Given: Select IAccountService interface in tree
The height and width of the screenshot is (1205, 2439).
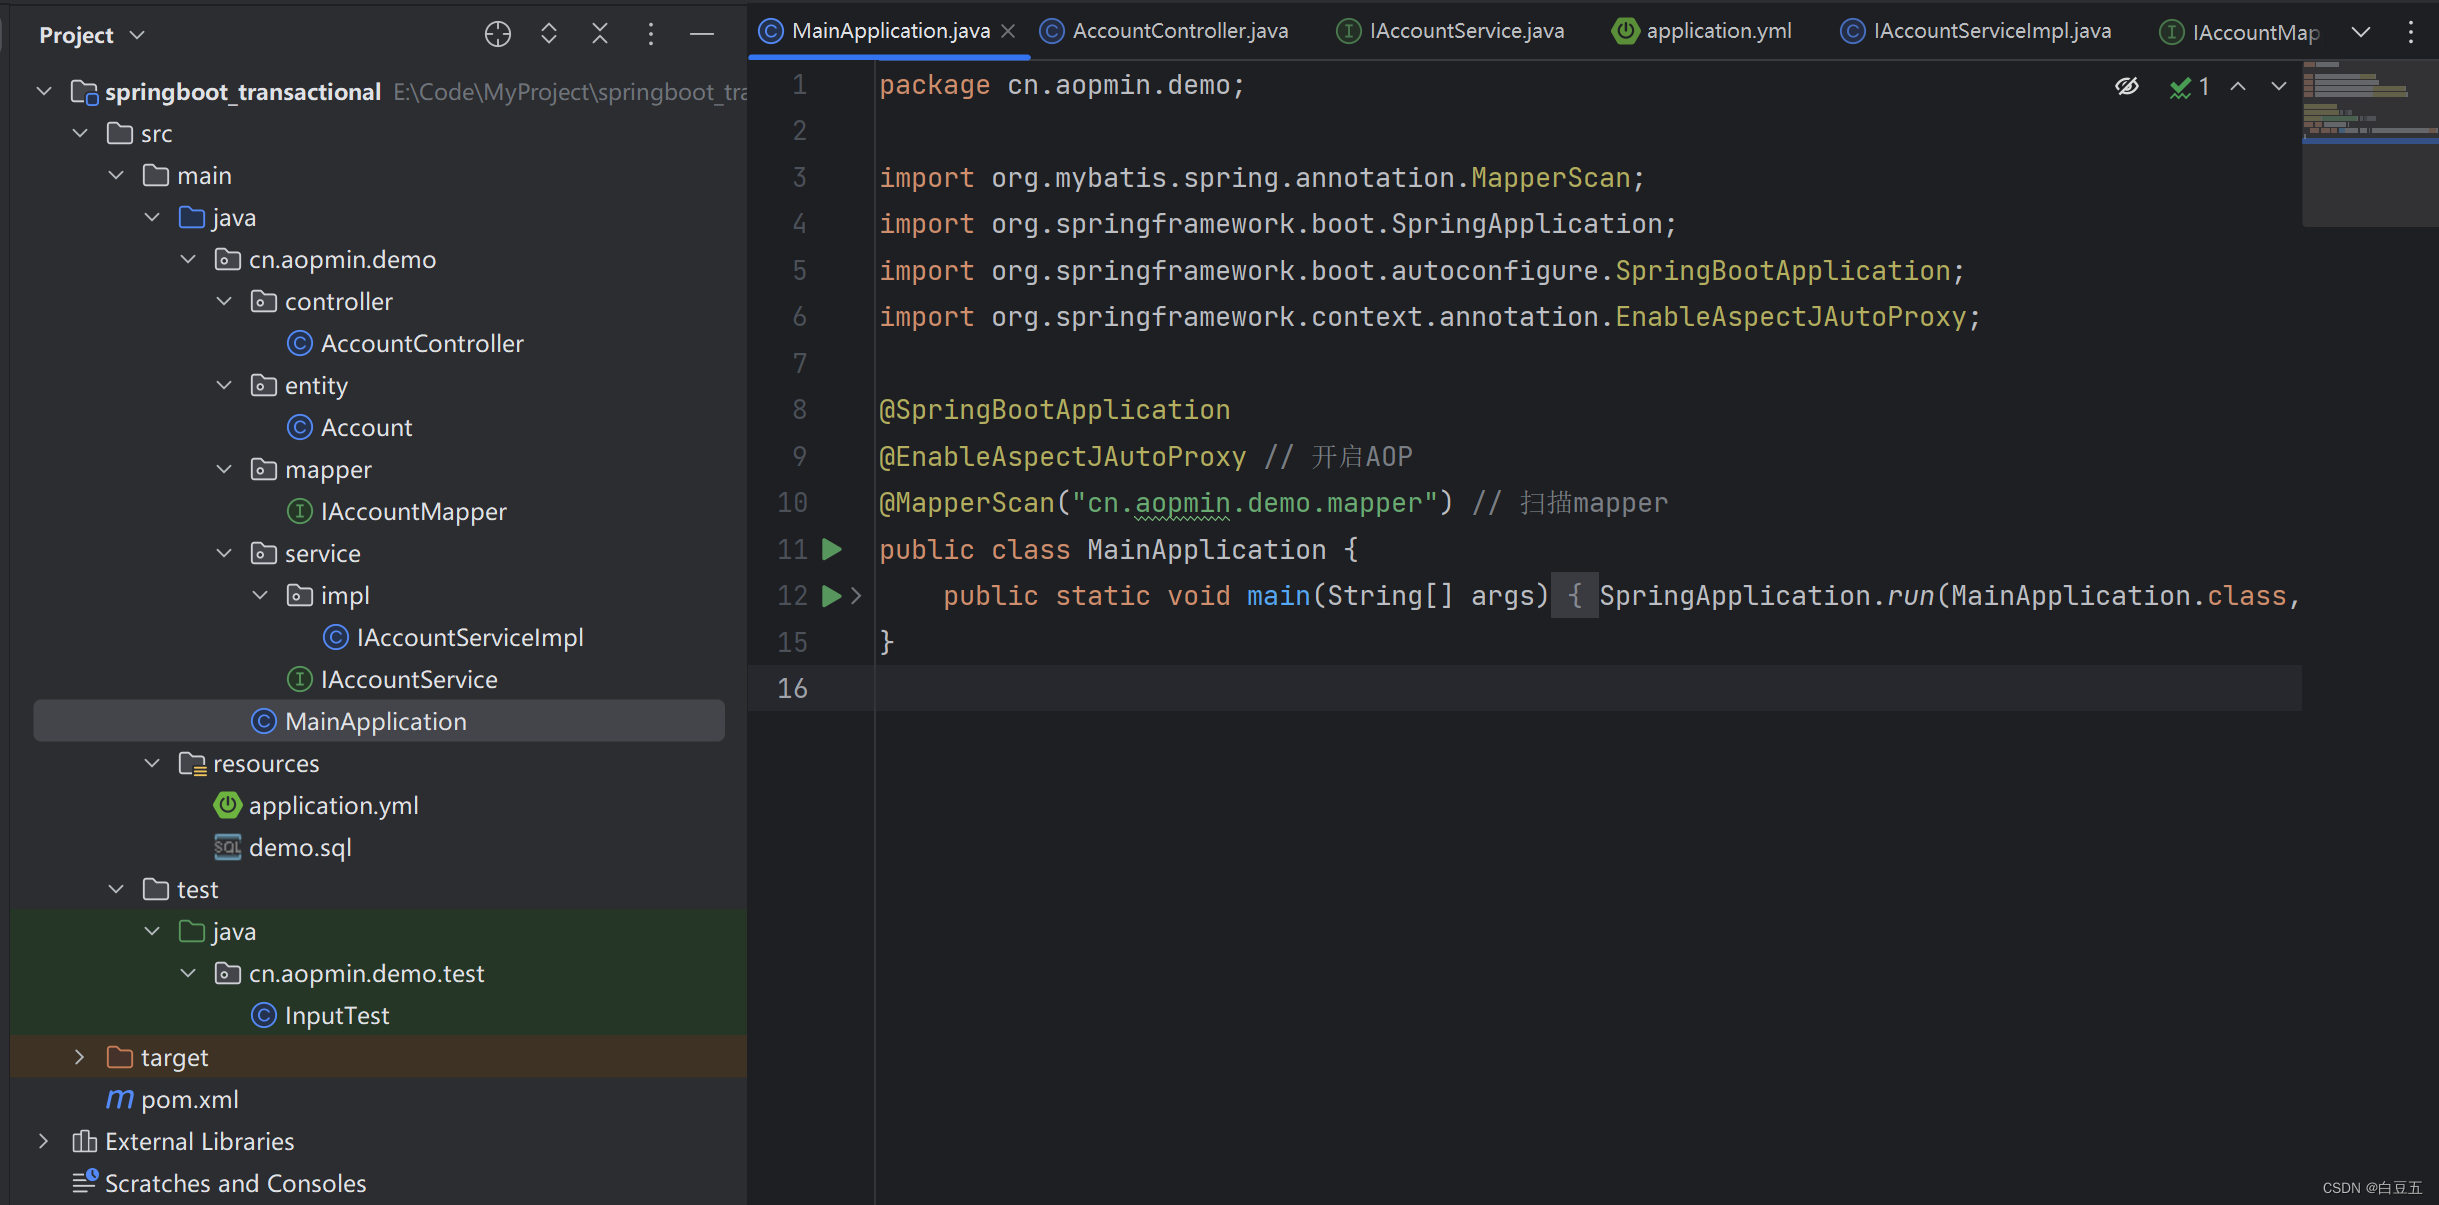Looking at the screenshot, I should click(392, 679).
